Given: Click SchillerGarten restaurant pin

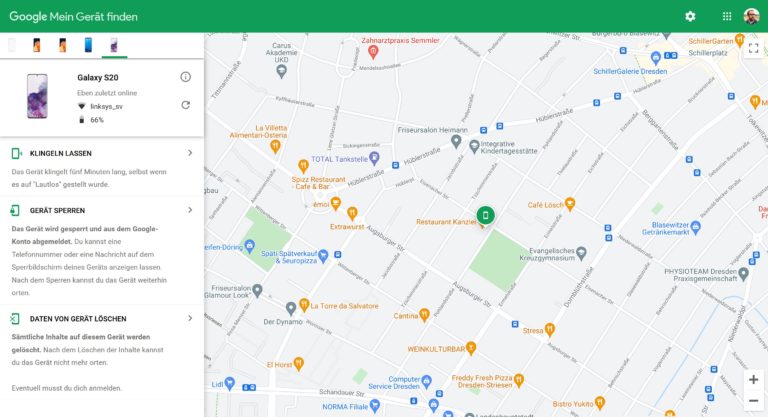Looking at the screenshot, I should (x=740, y=39).
